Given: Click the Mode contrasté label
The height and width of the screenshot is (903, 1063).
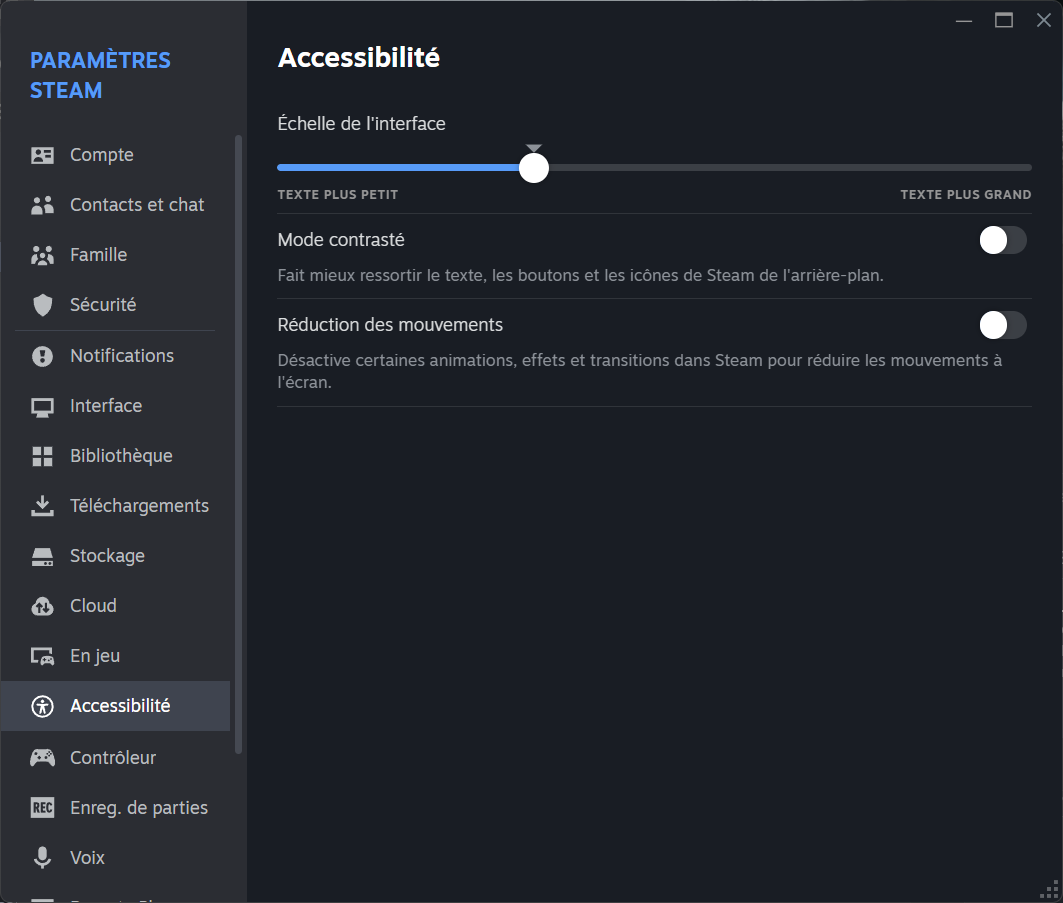Looking at the screenshot, I should pos(341,240).
